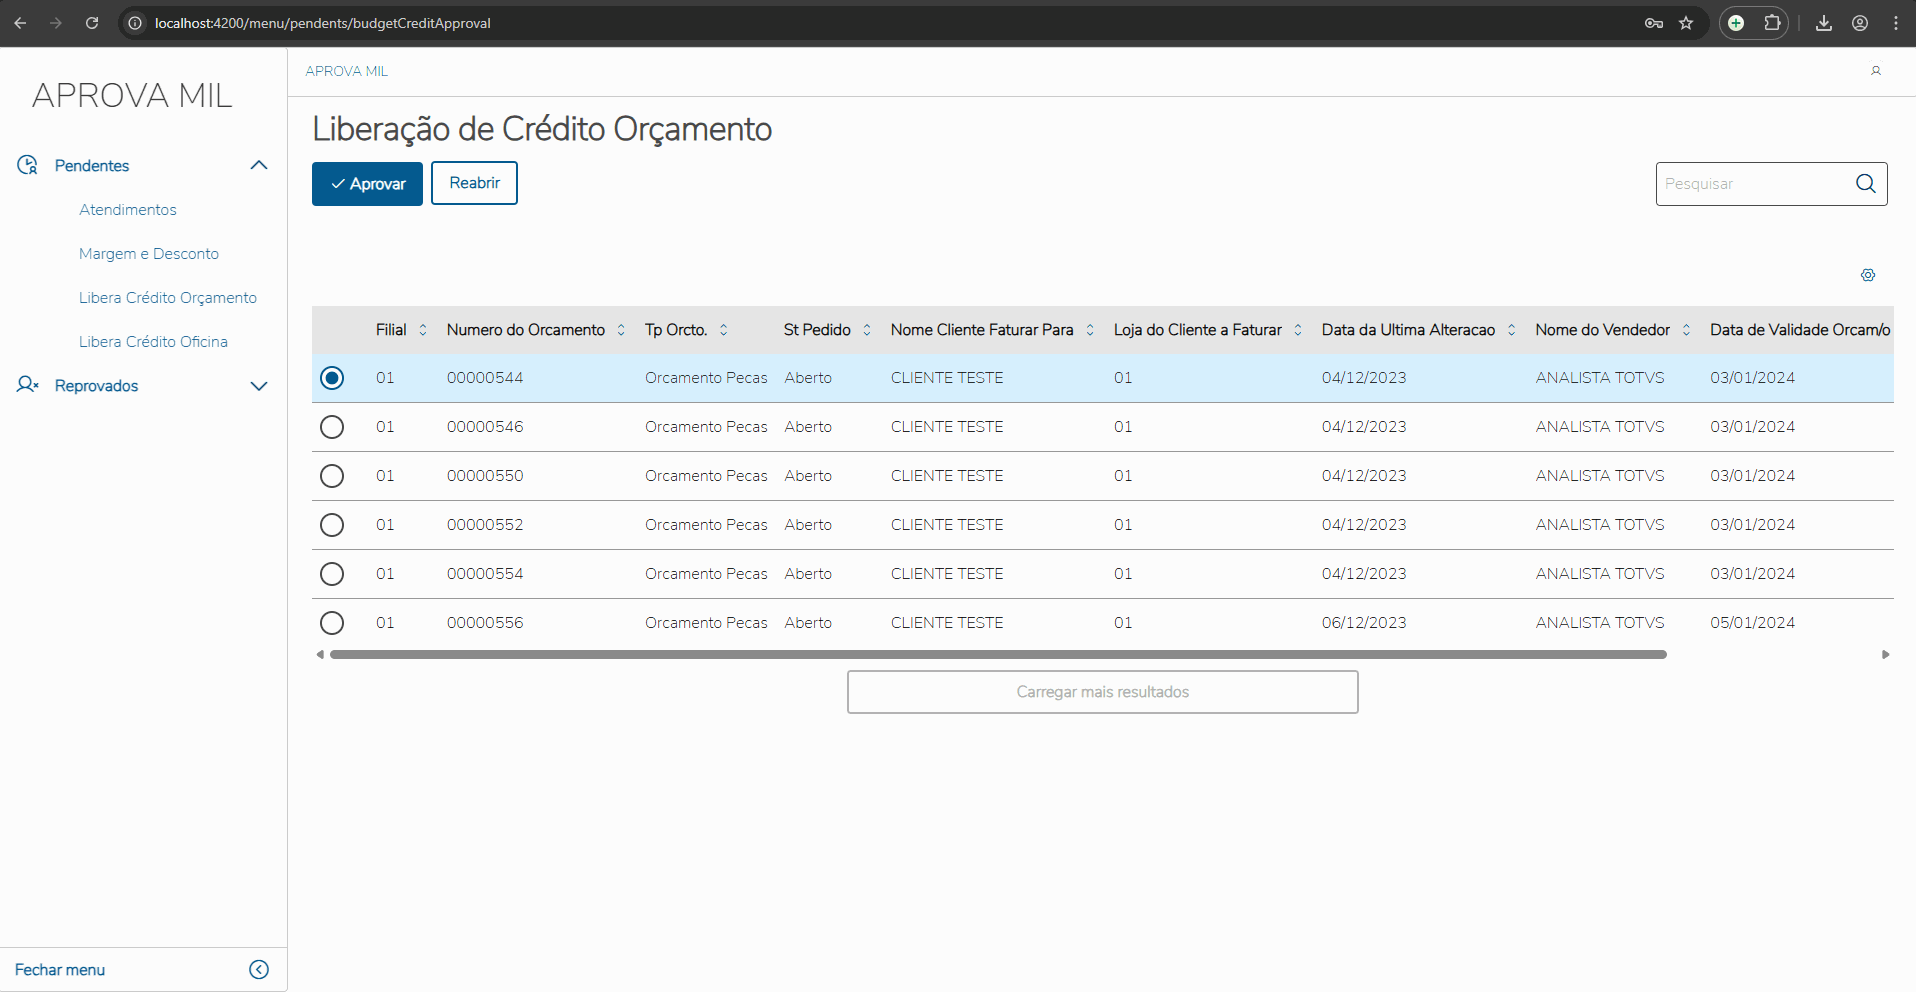Image resolution: width=1916 pixels, height=992 pixels.
Task: Expand the Reprovados menu section
Action: point(258,386)
